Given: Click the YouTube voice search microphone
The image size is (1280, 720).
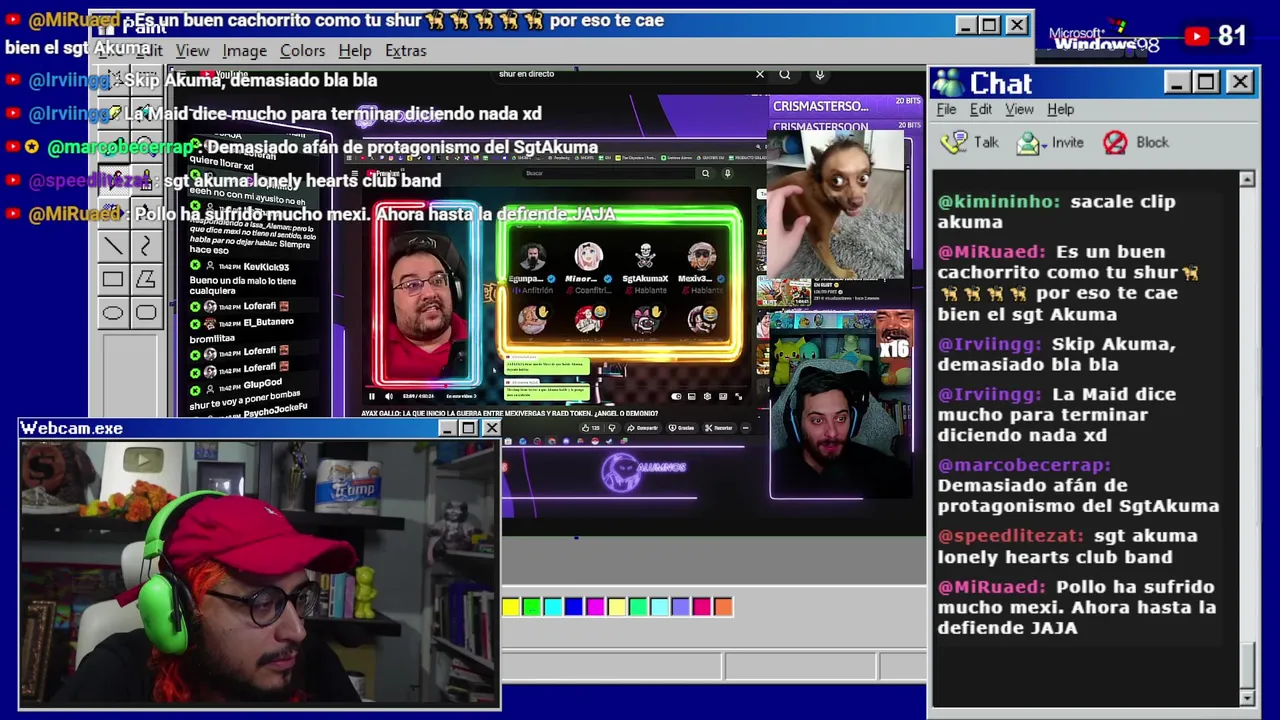Looking at the screenshot, I should tap(819, 74).
